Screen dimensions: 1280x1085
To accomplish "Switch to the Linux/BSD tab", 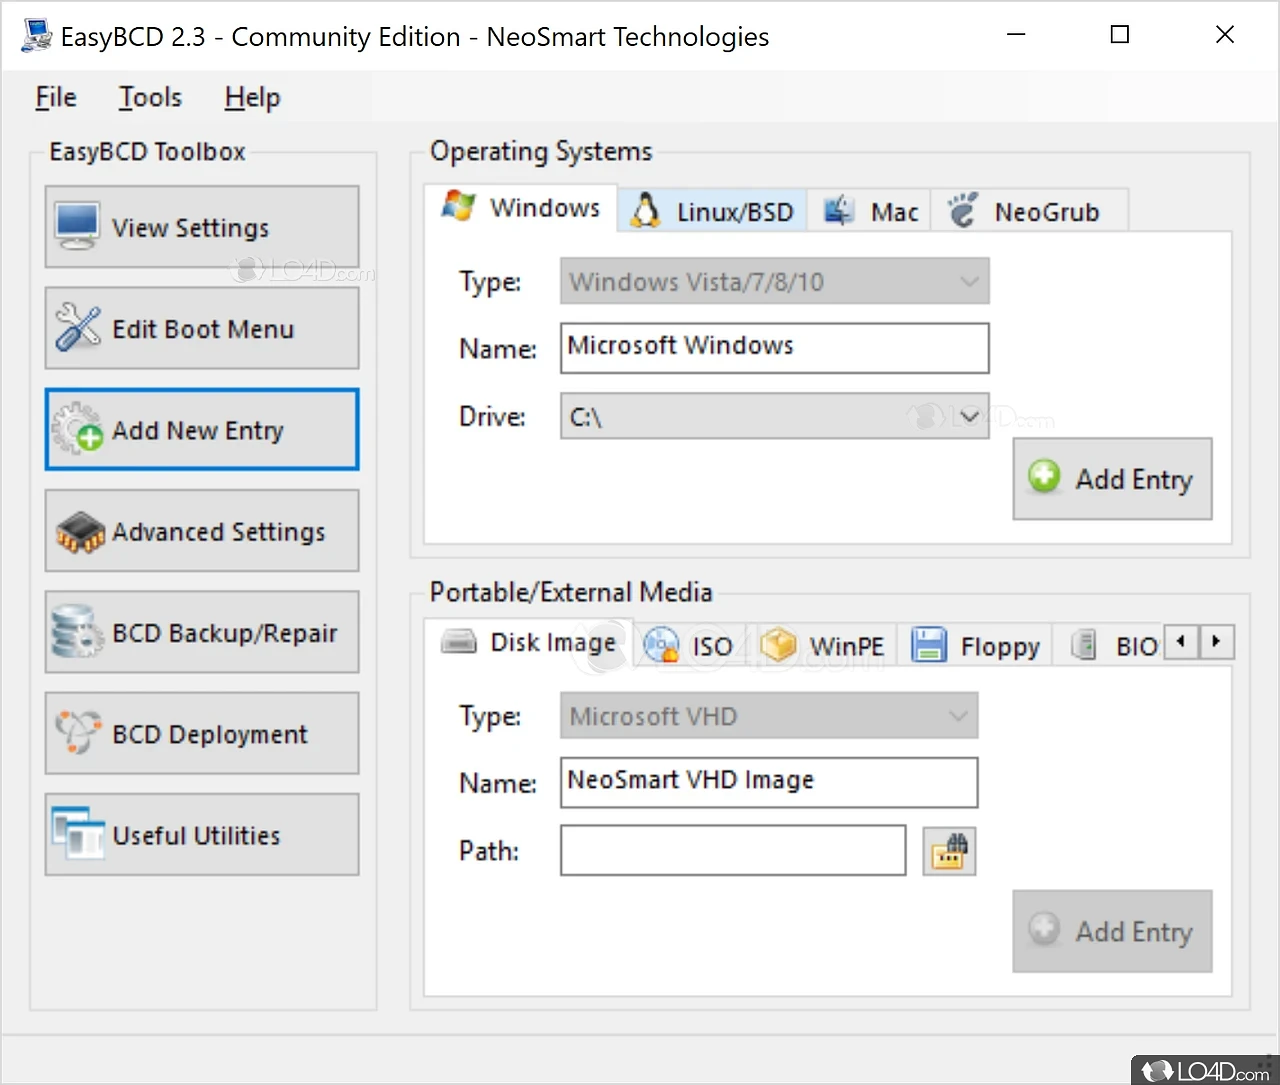I will point(712,211).
